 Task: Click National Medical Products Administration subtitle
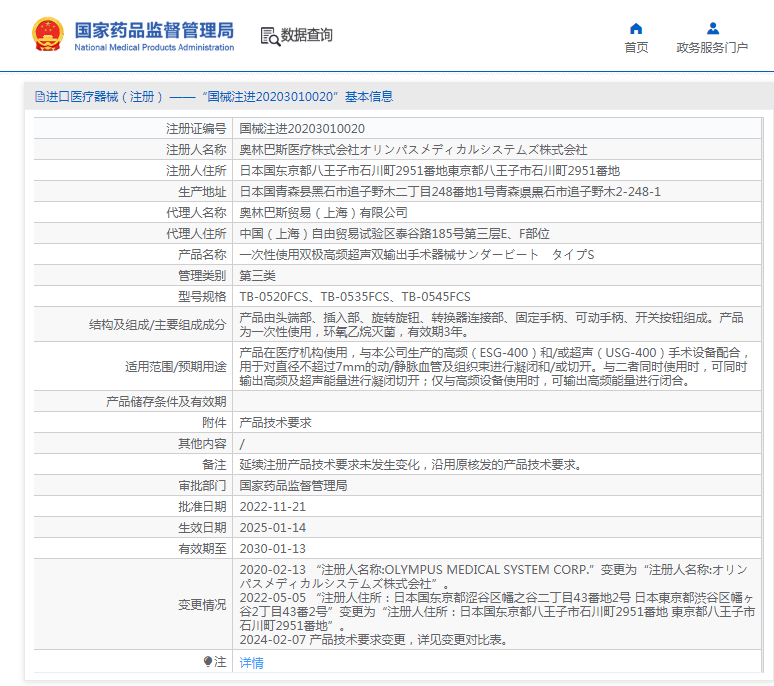coord(154,48)
